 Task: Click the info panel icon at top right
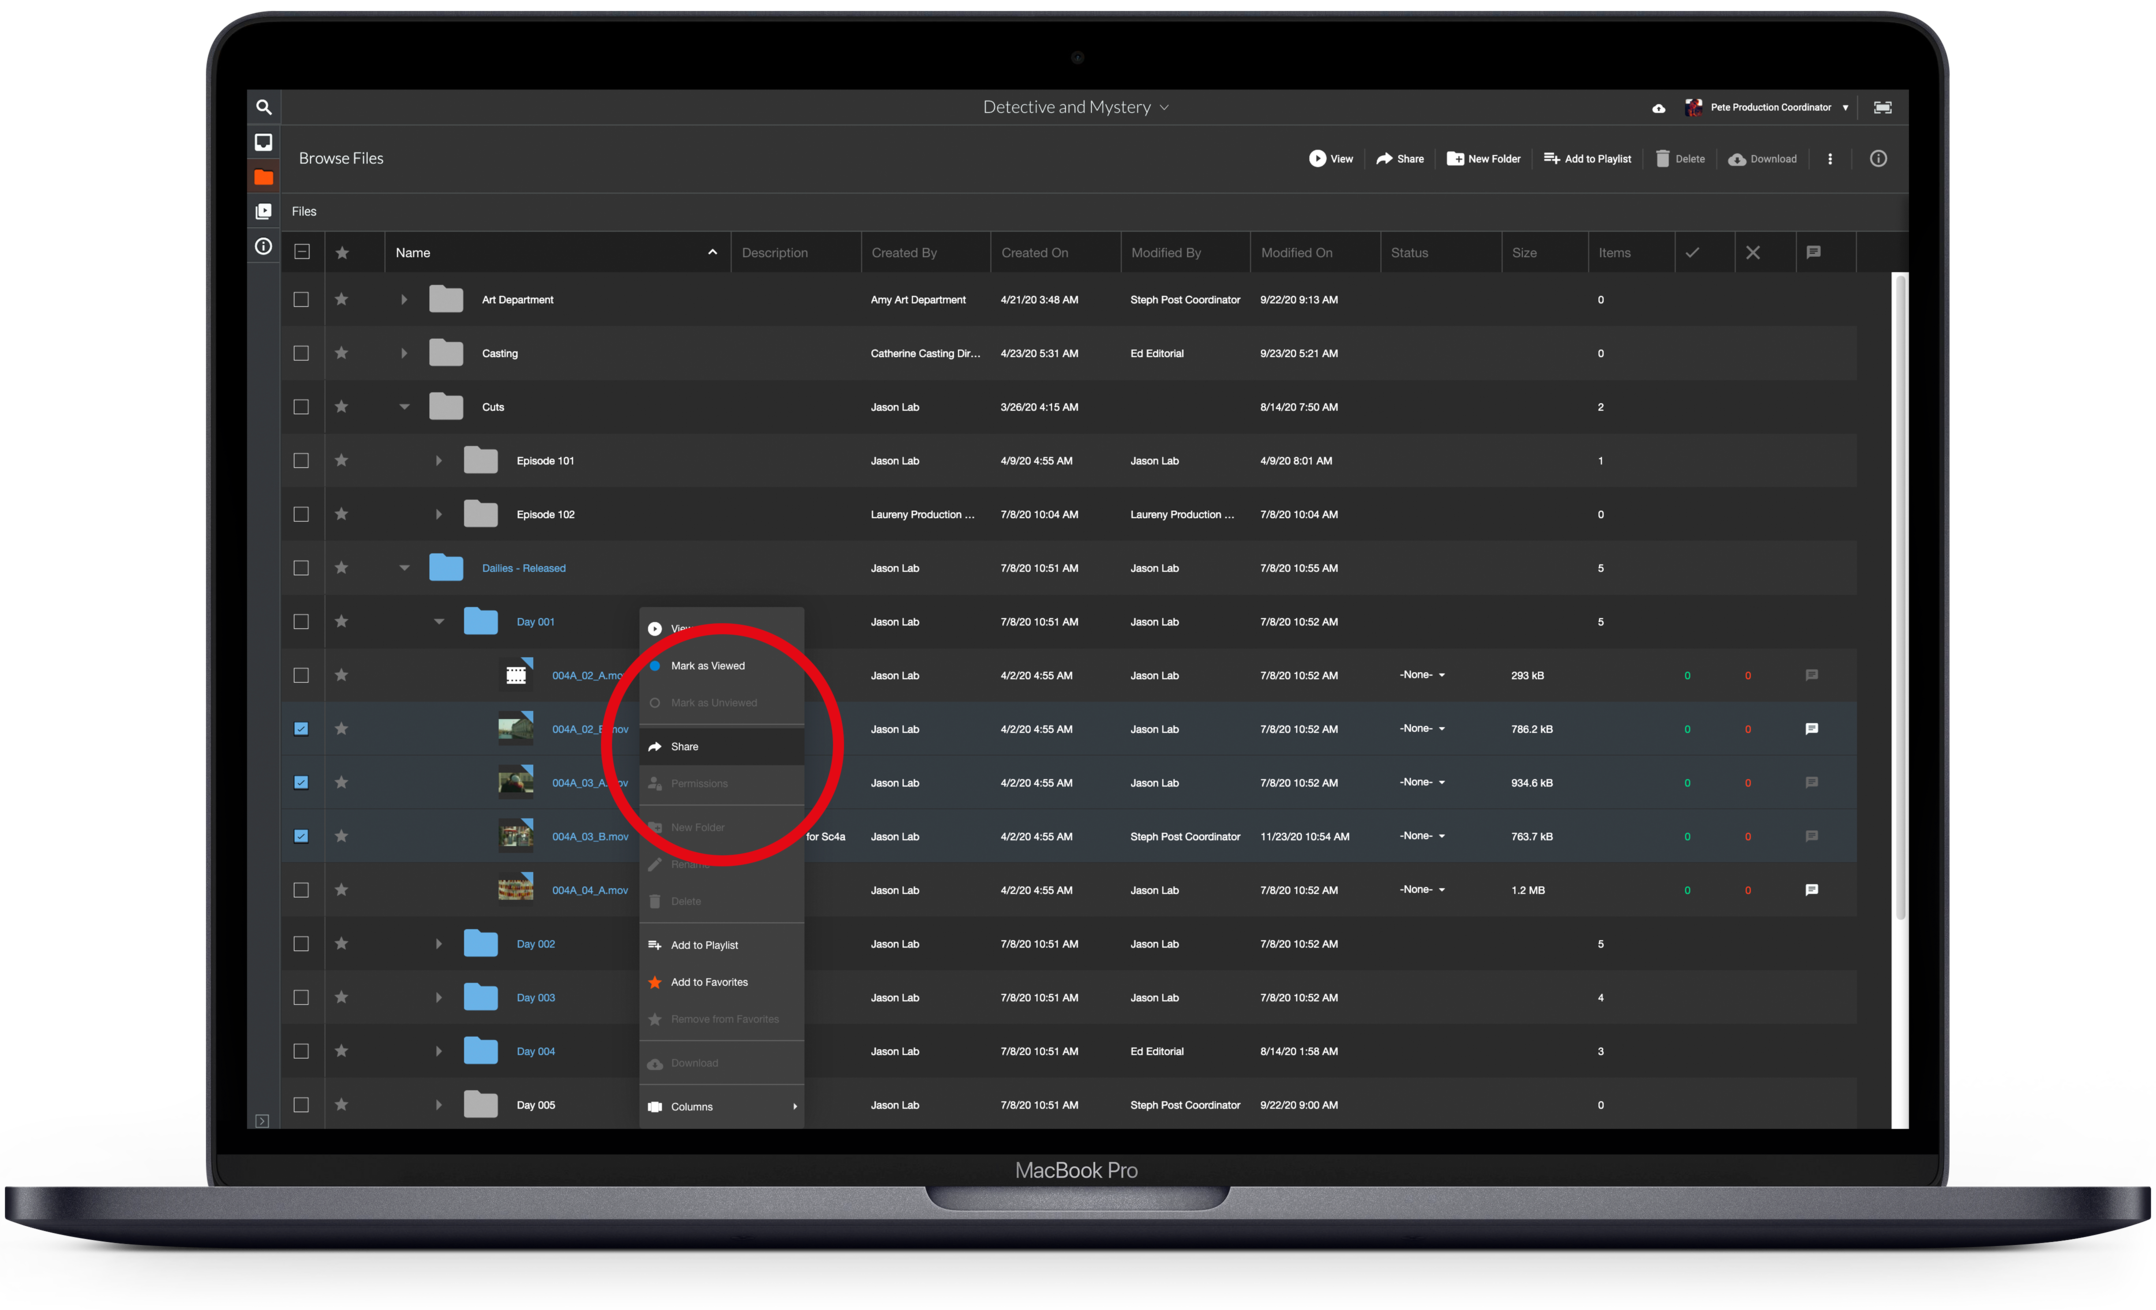coord(1878,158)
